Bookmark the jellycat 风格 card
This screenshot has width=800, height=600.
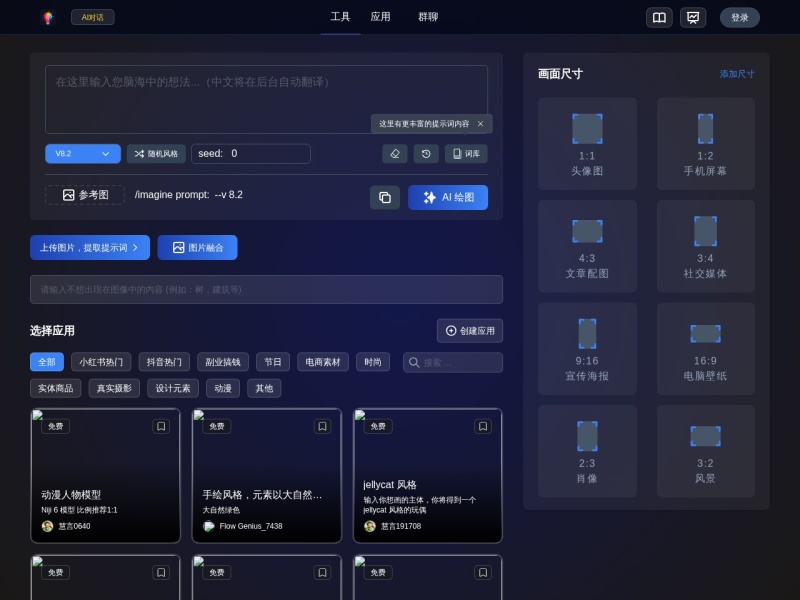point(483,426)
